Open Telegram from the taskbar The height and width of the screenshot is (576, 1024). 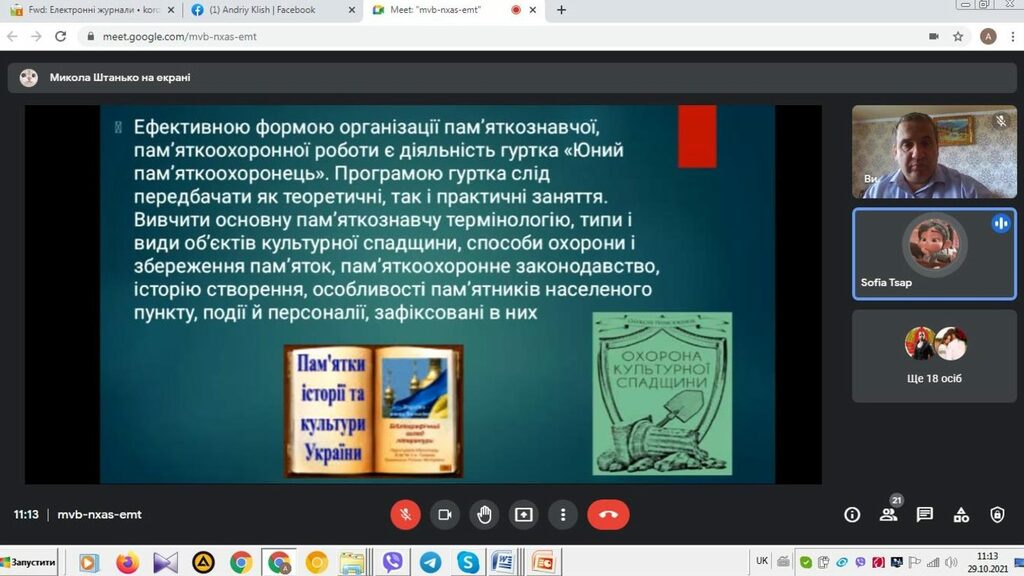(x=430, y=562)
